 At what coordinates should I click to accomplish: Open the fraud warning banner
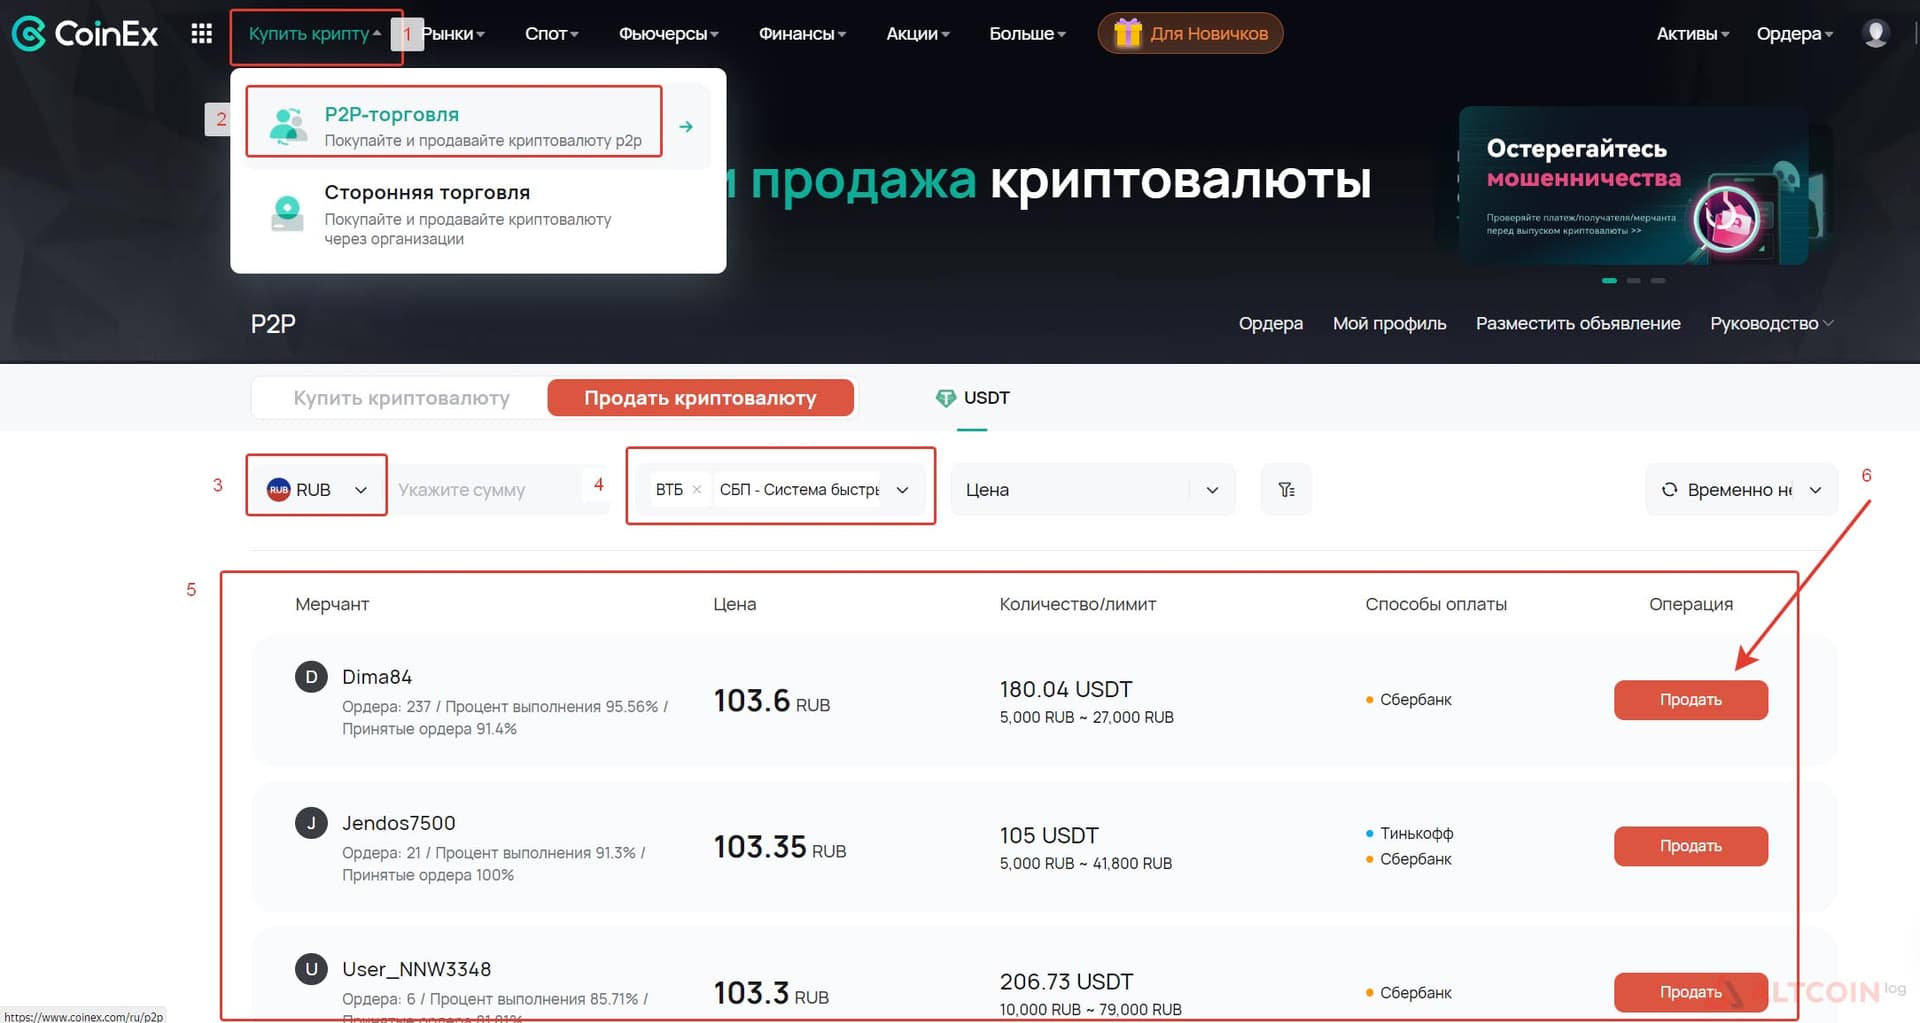1633,186
